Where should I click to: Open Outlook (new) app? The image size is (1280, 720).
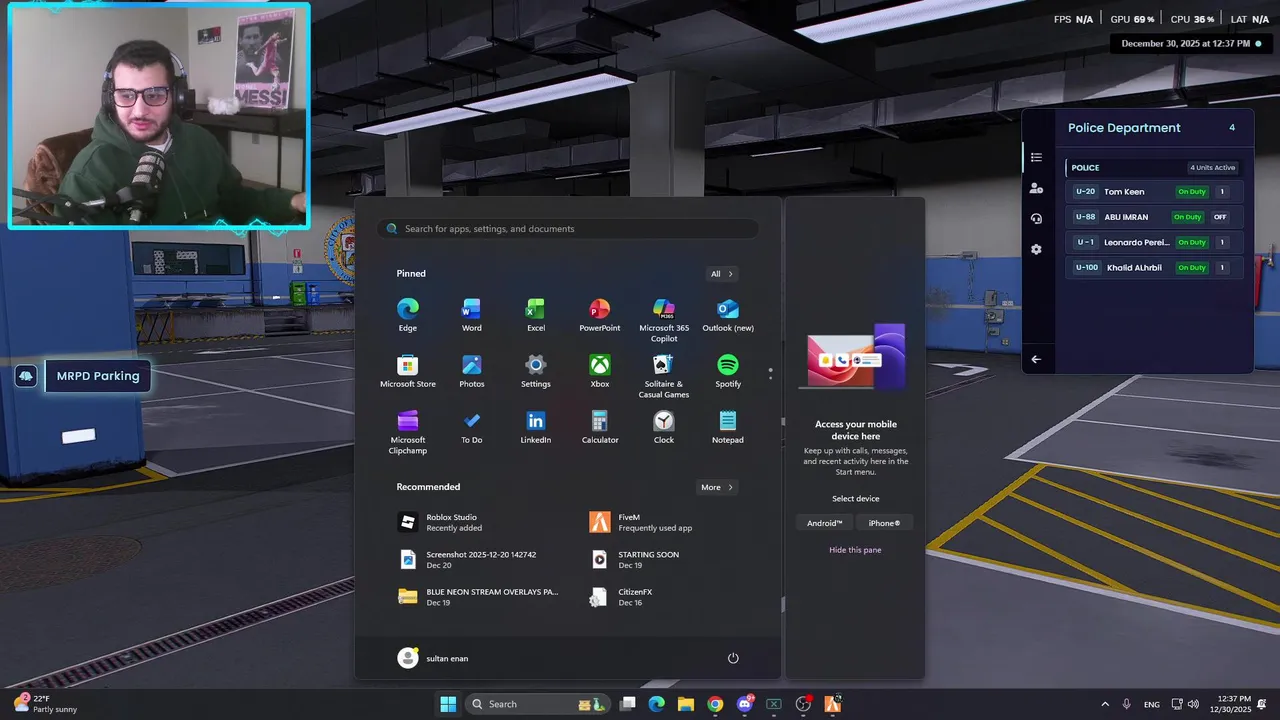point(728,315)
